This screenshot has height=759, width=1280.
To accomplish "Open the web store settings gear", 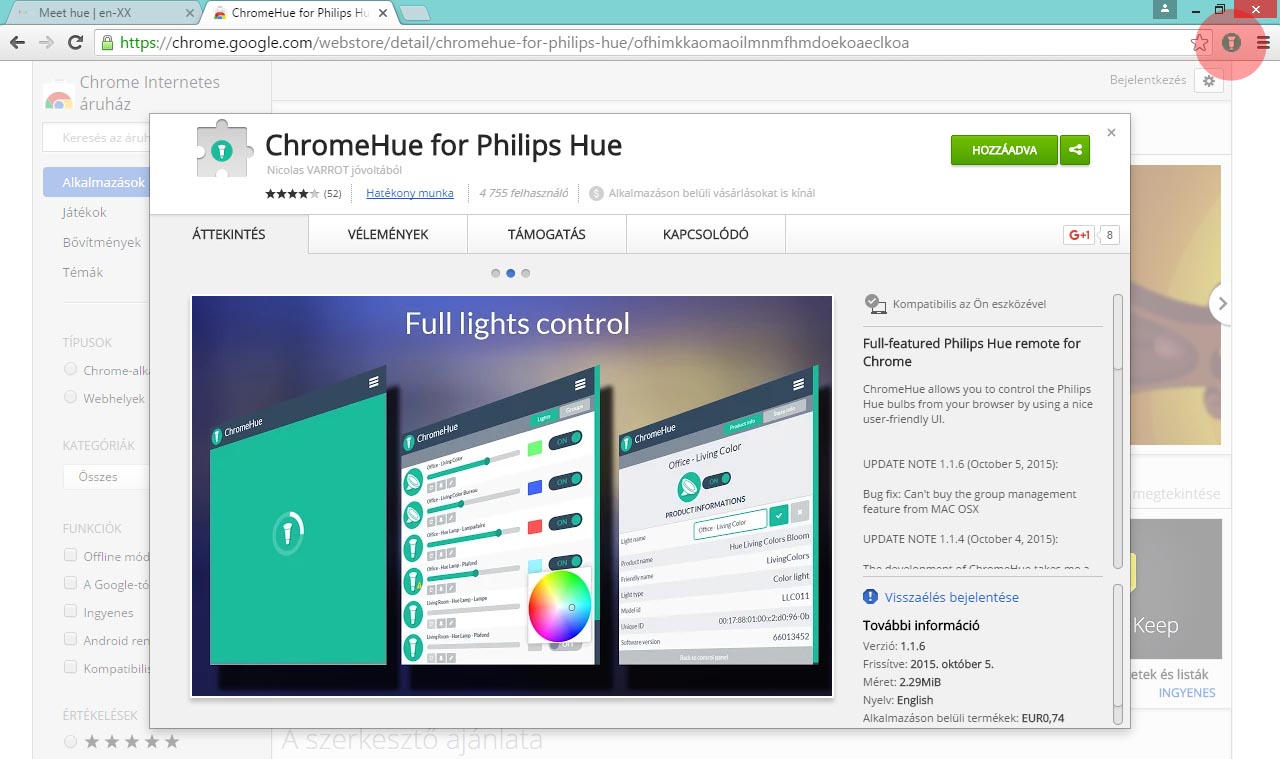I will coord(1209,81).
